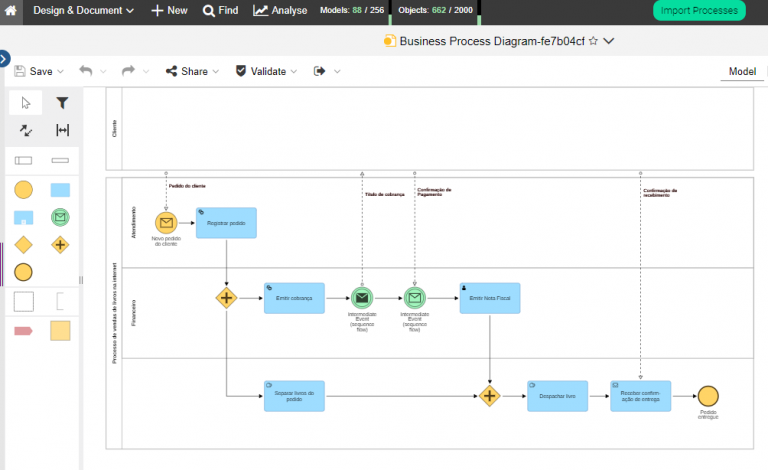Click the filter funnel icon in palette
The width and height of the screenshot is (768, 470).
(x=62, y=103)
